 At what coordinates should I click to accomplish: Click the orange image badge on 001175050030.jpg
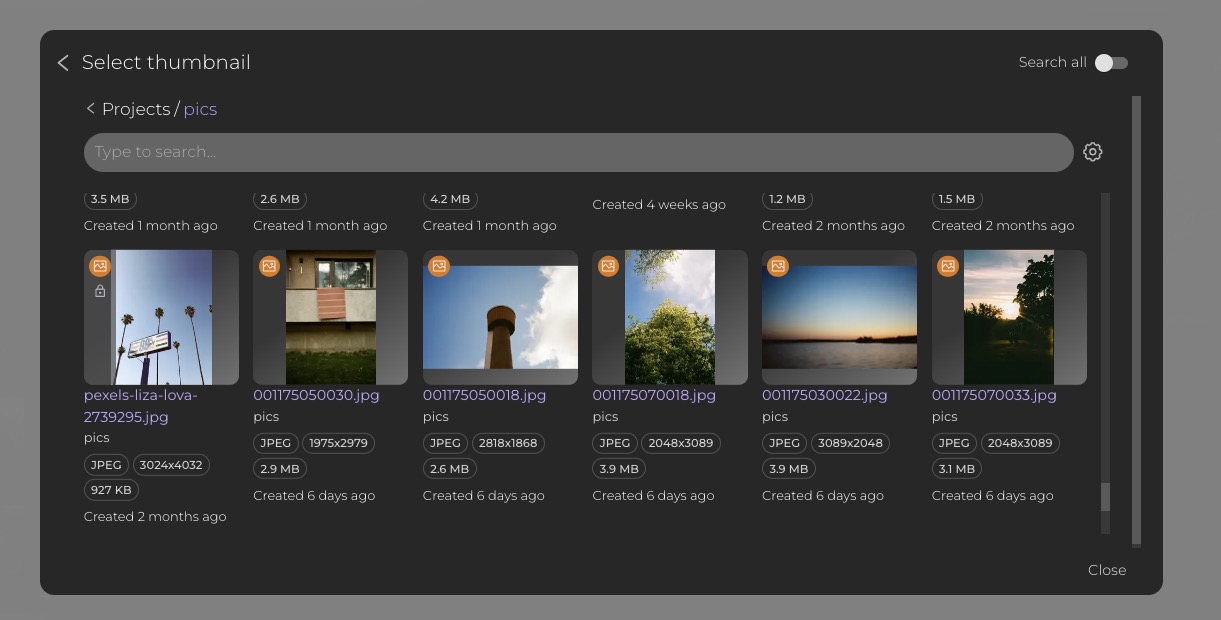pyautogui.click(x=269, y=266)
